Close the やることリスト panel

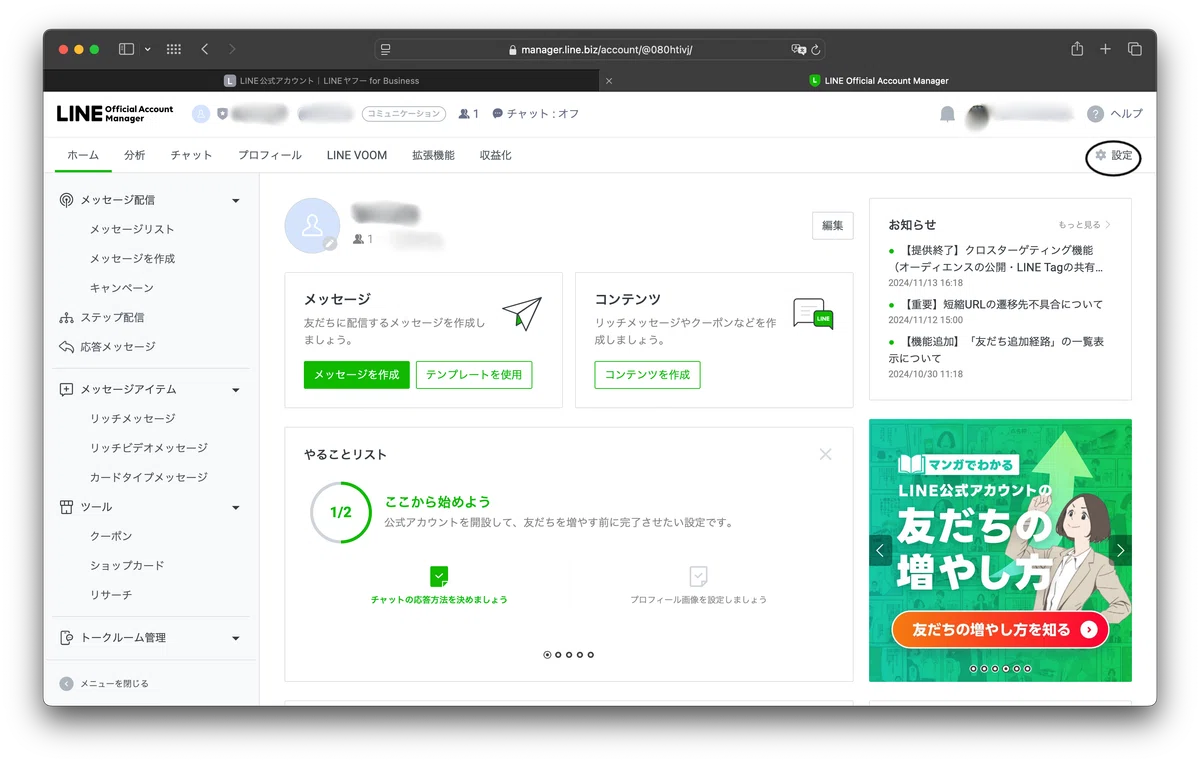[826, 454]
